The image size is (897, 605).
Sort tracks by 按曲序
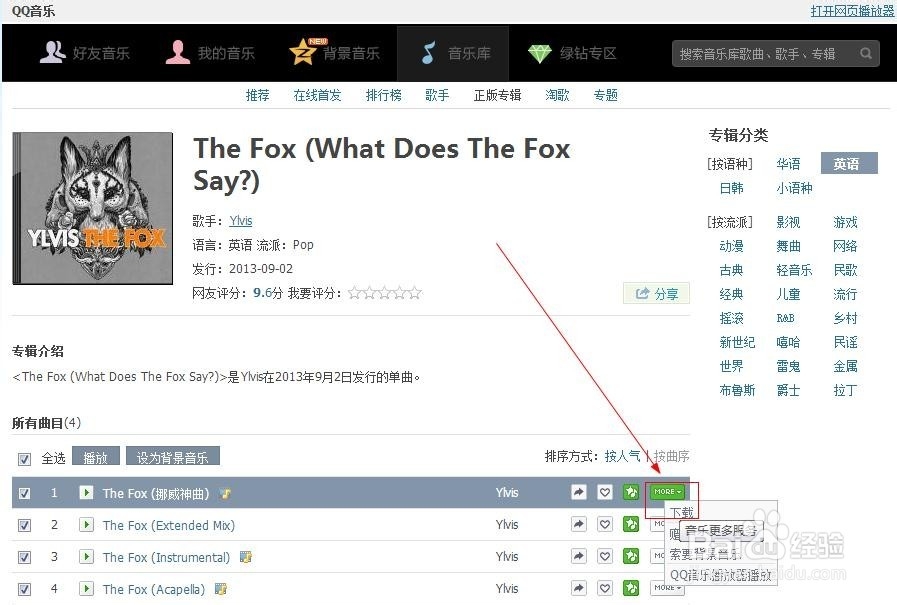point(672,456)
